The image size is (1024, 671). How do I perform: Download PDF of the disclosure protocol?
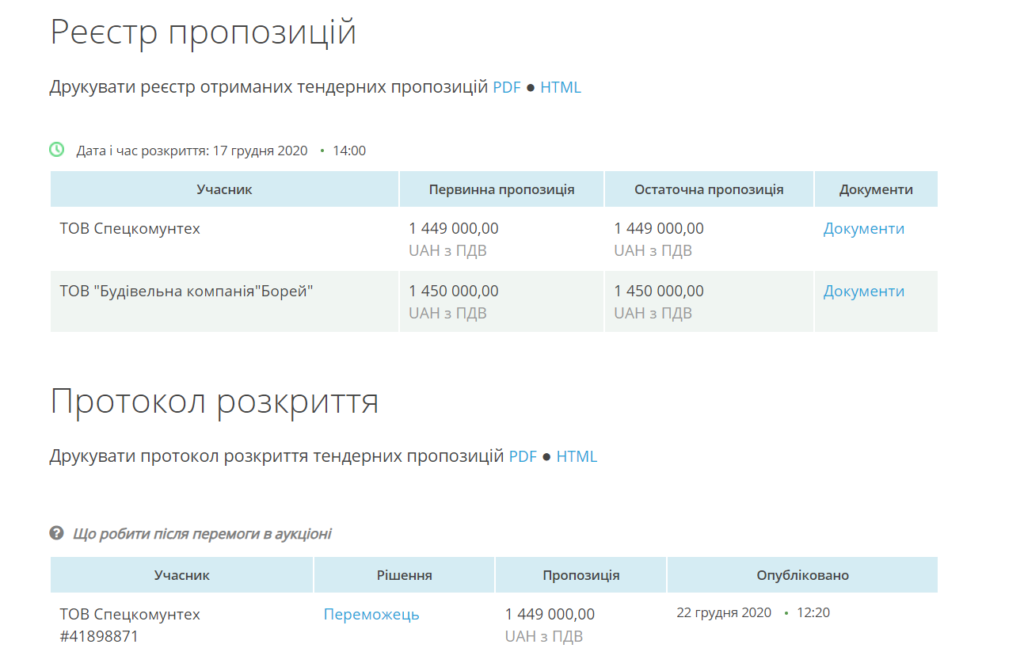(x=523, y=456)
